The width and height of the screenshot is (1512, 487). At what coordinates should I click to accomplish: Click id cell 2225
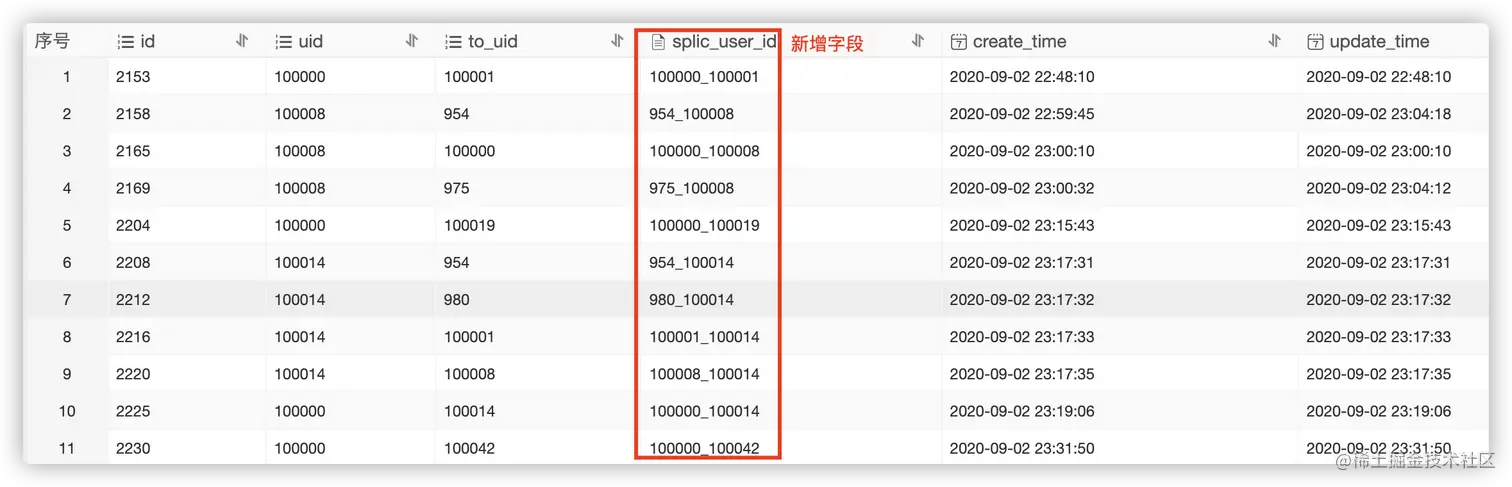[x=133, y=411]
